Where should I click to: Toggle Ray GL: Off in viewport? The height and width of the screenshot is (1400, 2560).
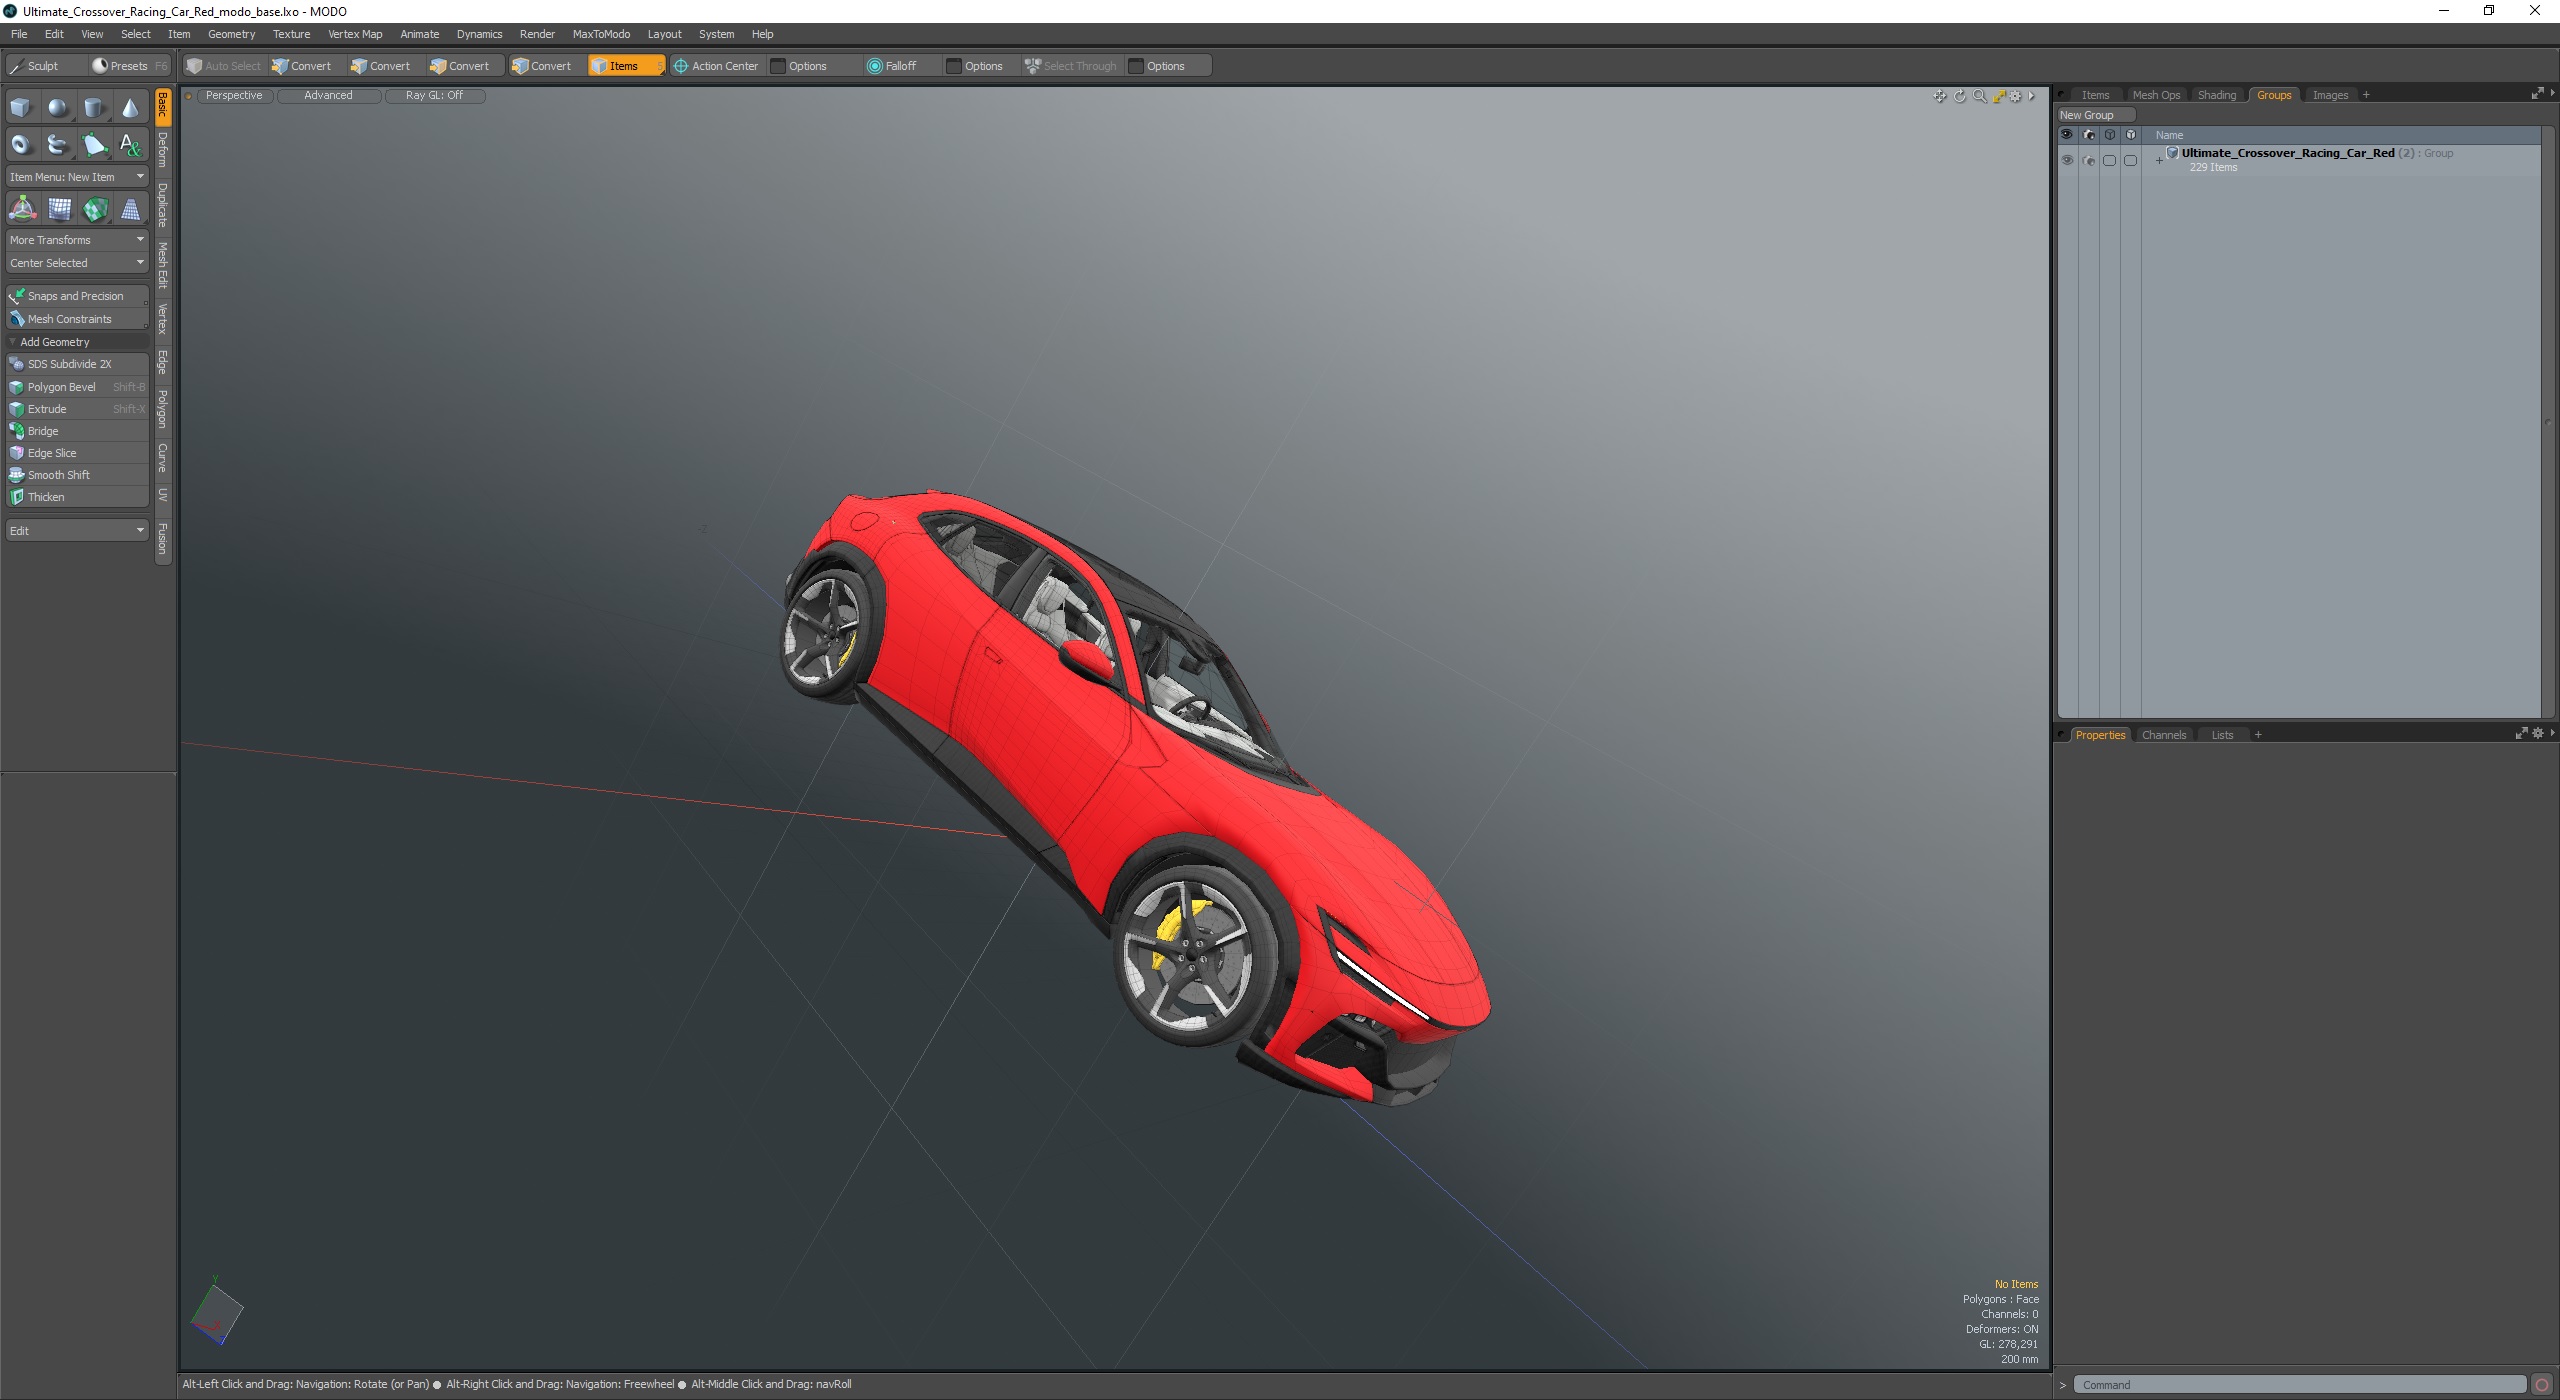434,96
